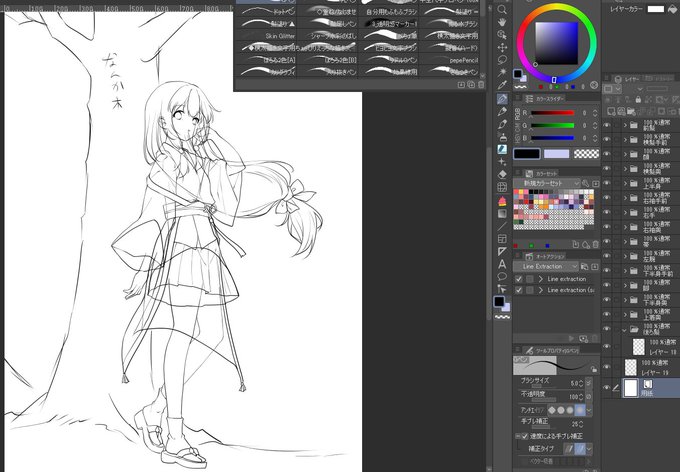Select the Operation object tool
680x472 pixels.
pyautogui.click(x=502, y=35)
